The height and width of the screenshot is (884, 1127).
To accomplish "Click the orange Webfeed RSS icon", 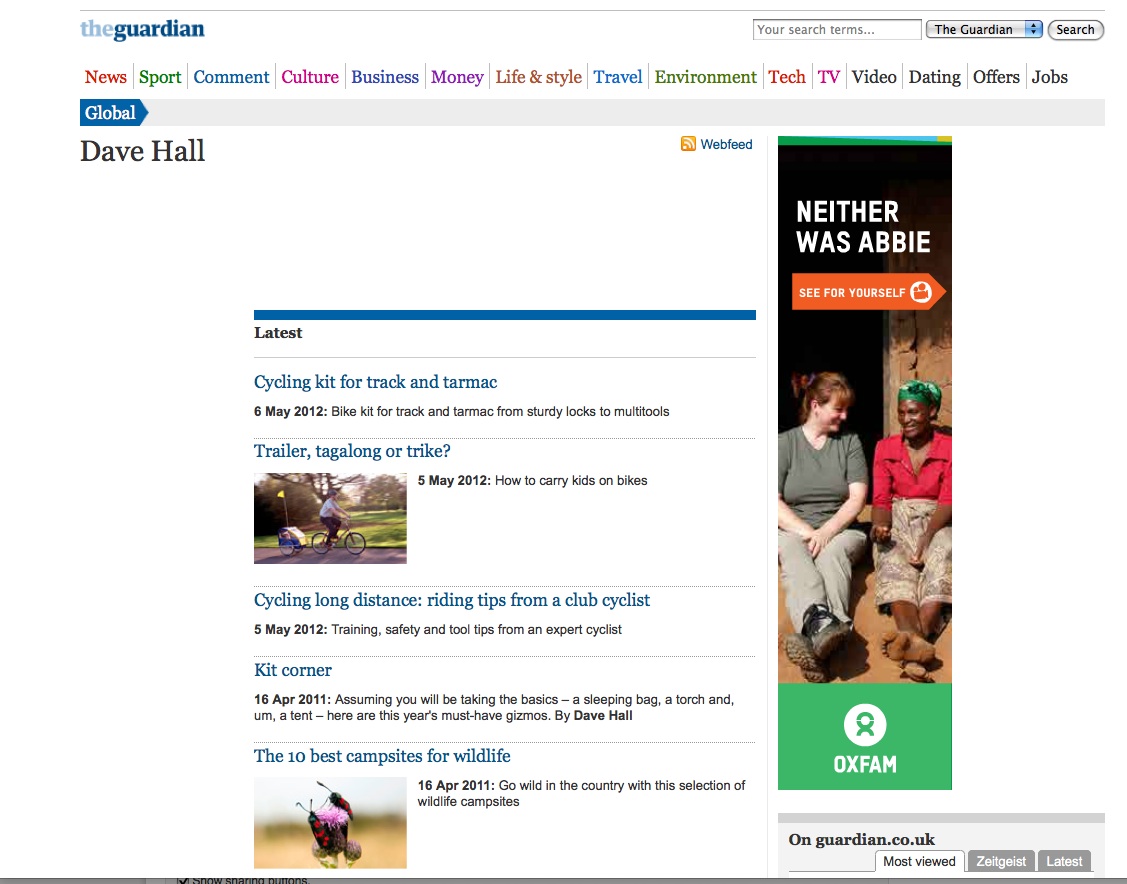I will [x=688, y=144].
